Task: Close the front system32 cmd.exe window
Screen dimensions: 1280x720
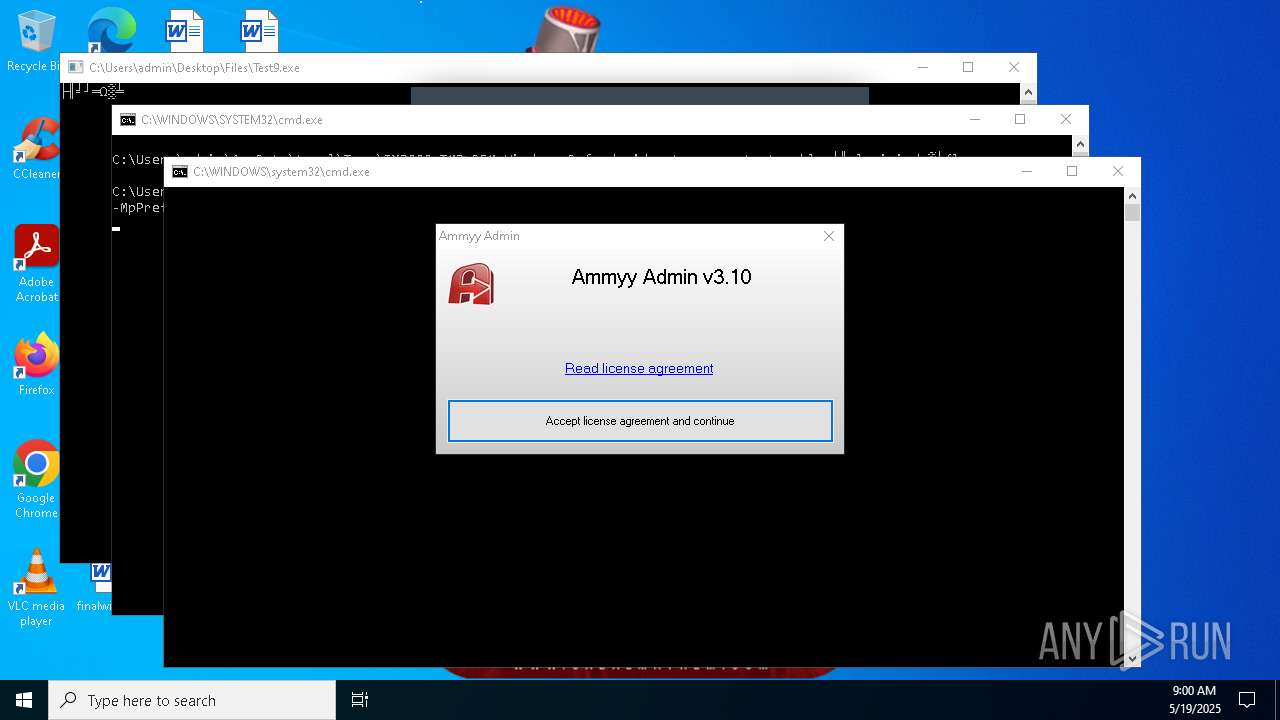Action: [1118, 172]
